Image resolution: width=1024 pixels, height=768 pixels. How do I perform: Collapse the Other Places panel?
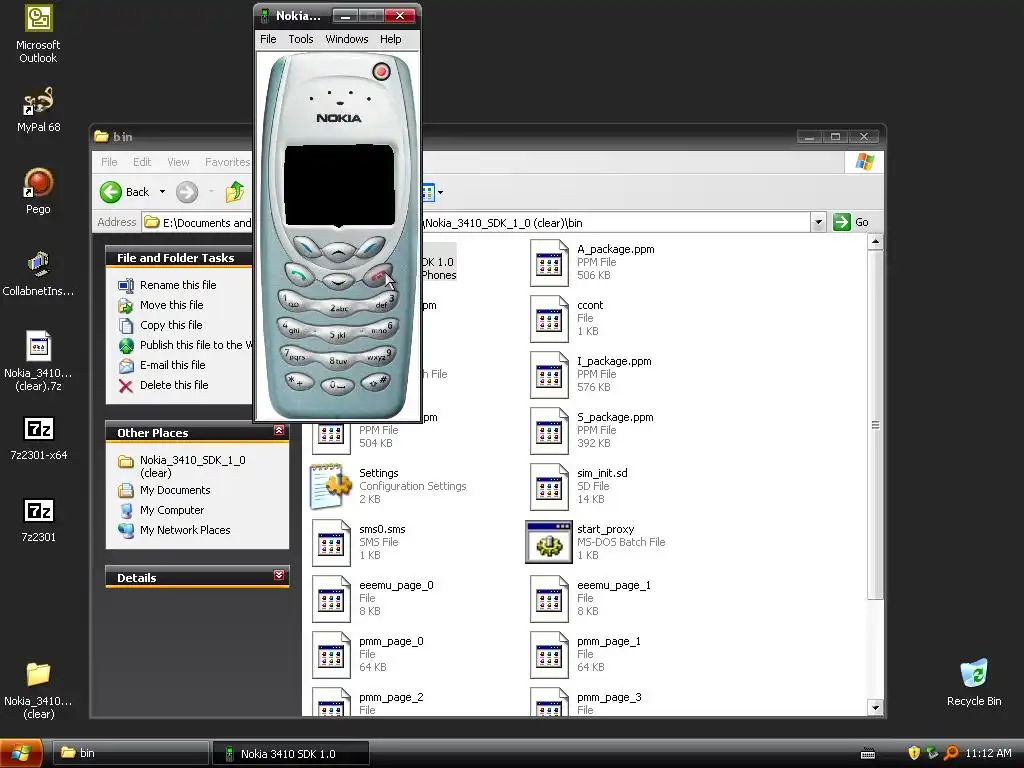pos(279,431)
